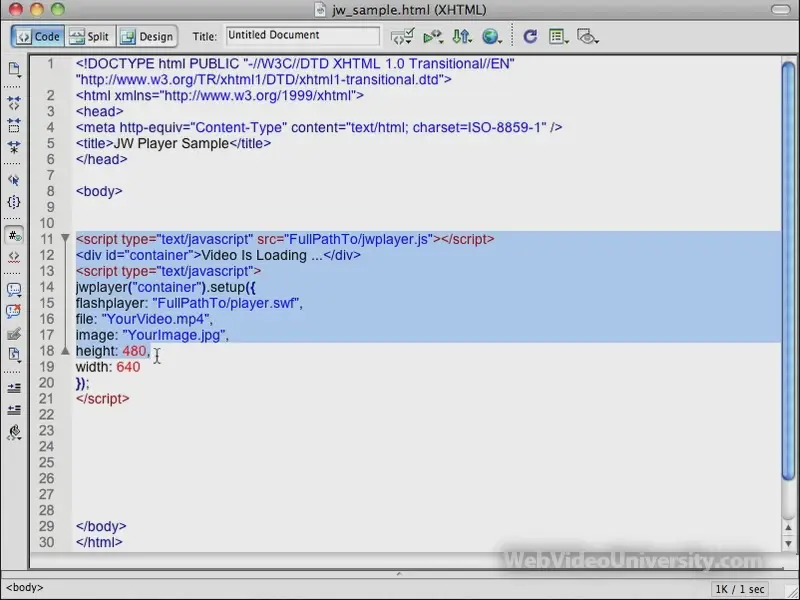Click the 'YourVideo.mp4' file string

[x=155, y=319]
